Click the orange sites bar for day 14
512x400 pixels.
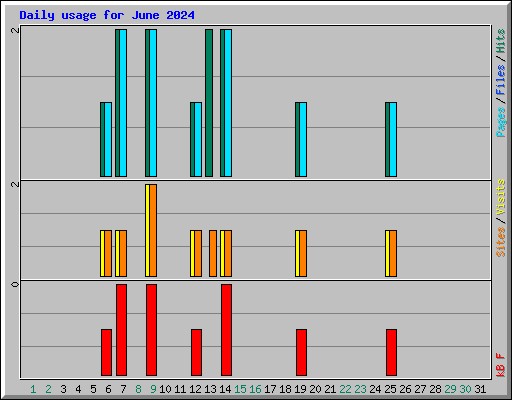pyautogui.click(x=228, y=253)
